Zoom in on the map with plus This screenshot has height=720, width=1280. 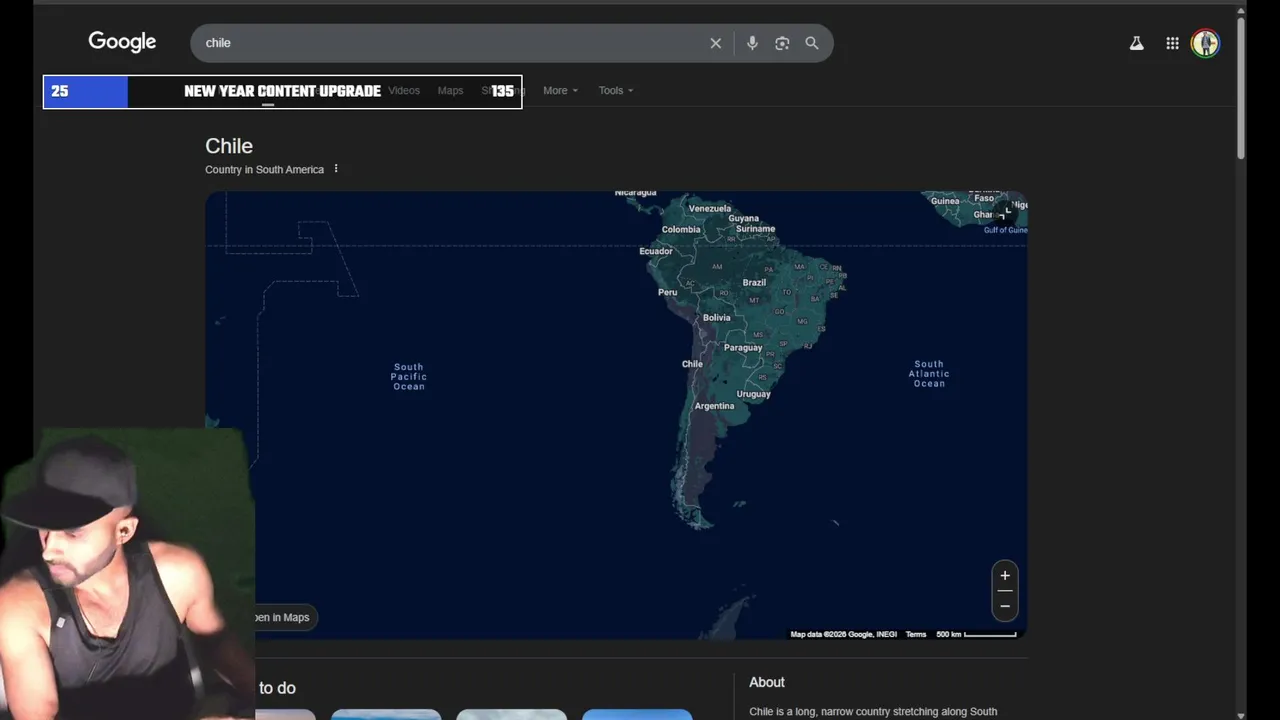pos(1005,575)
